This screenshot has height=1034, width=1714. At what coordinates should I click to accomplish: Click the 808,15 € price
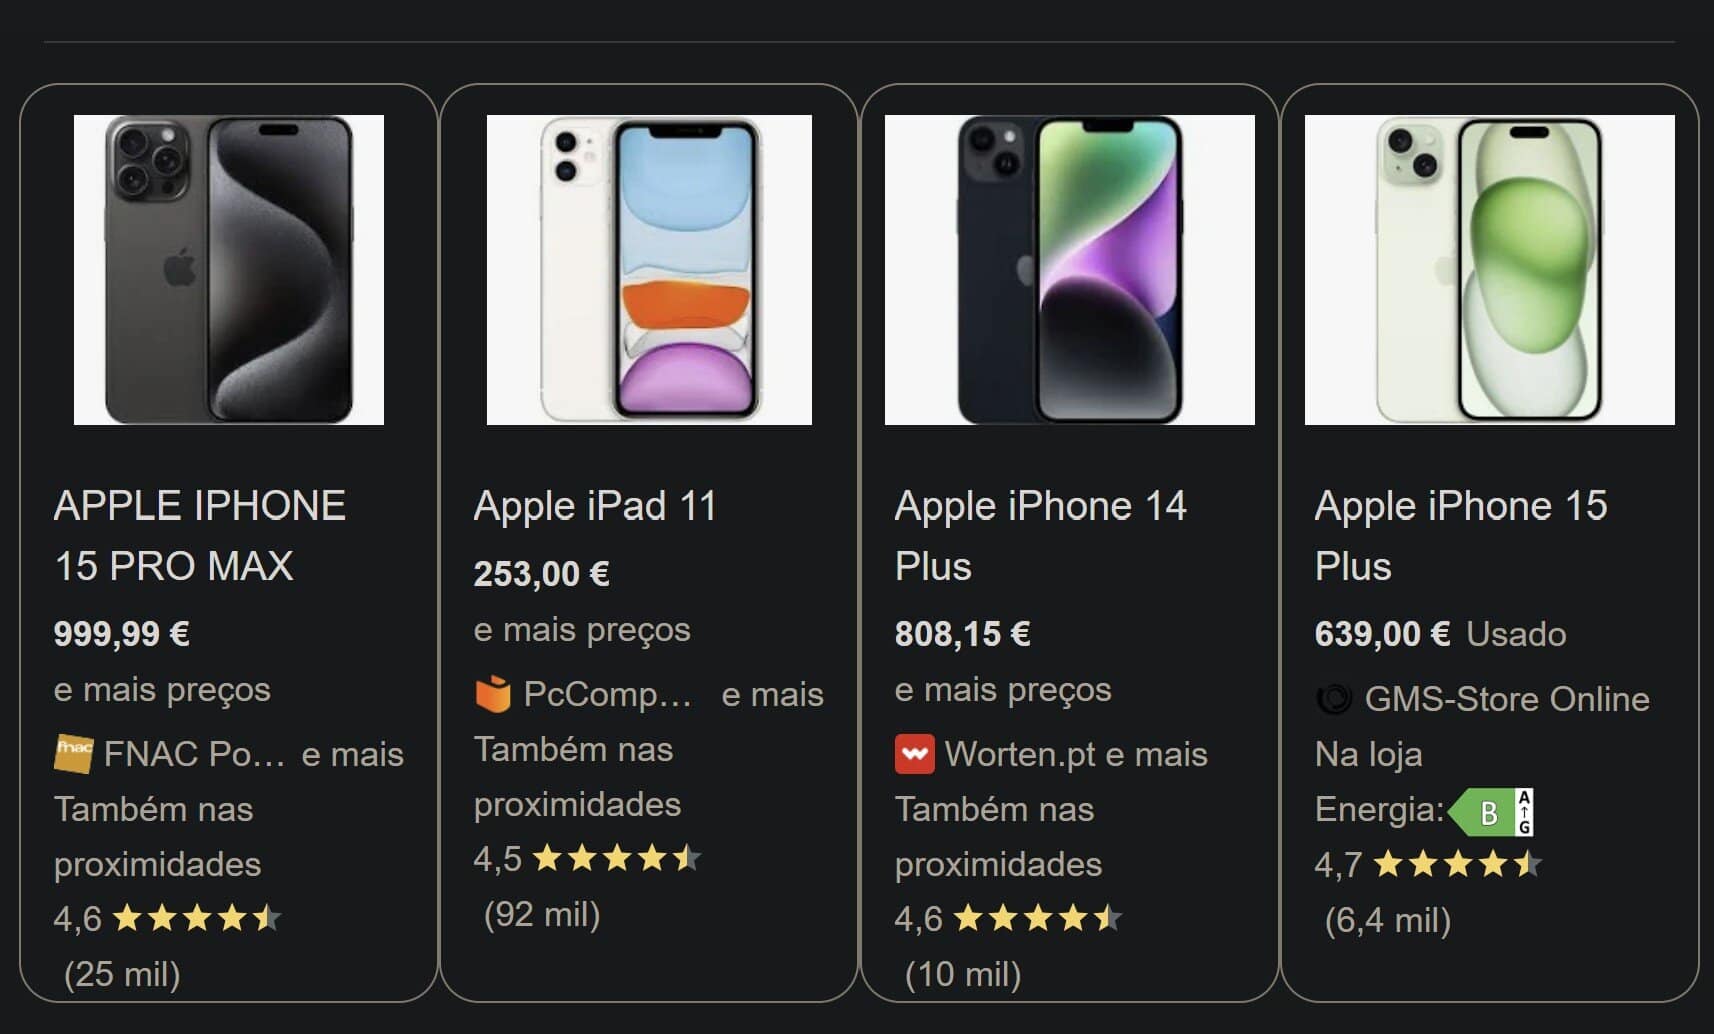coord(962,634)
